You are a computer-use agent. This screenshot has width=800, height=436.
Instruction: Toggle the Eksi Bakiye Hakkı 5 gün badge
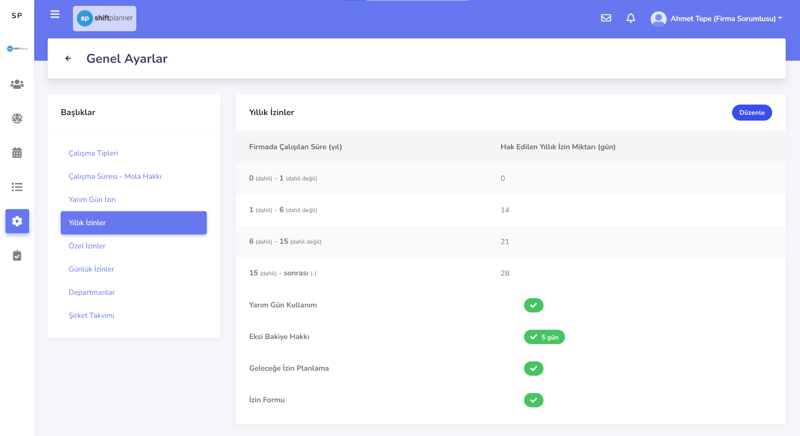coord(544,337)
